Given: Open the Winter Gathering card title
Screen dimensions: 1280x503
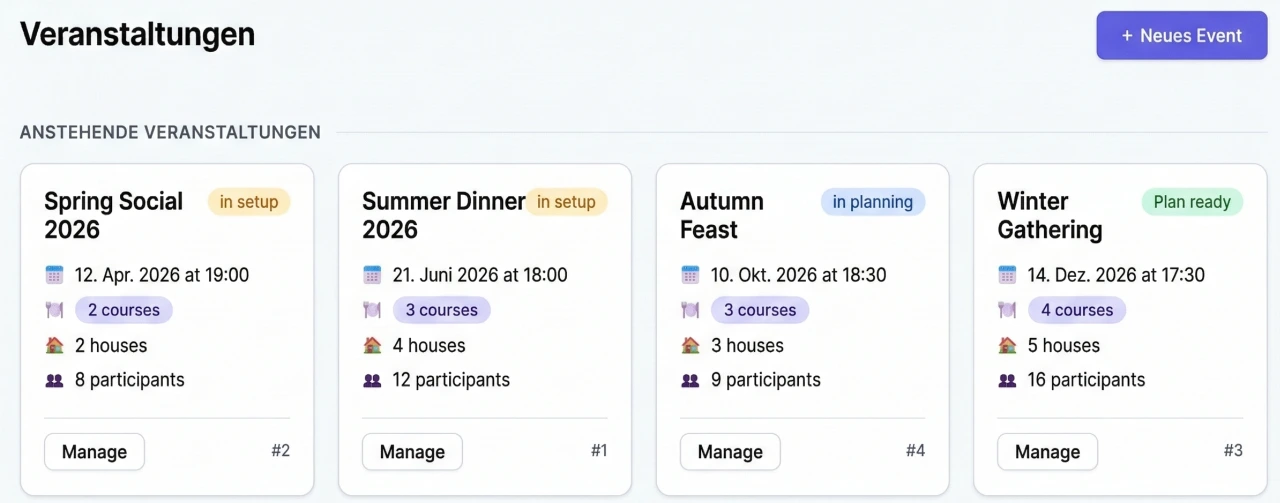Looking at the screenshot, I should 1050,215.
